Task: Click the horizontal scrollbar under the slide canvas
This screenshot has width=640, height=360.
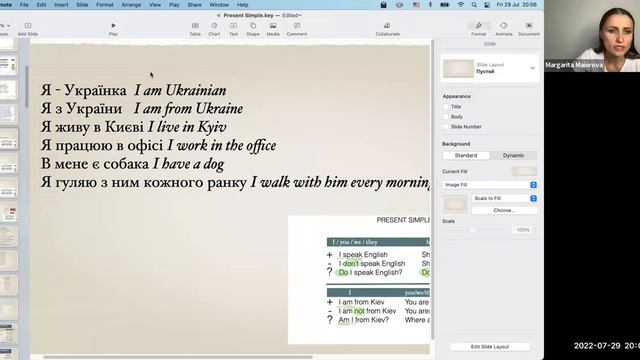Action: [x=178, y=357]
